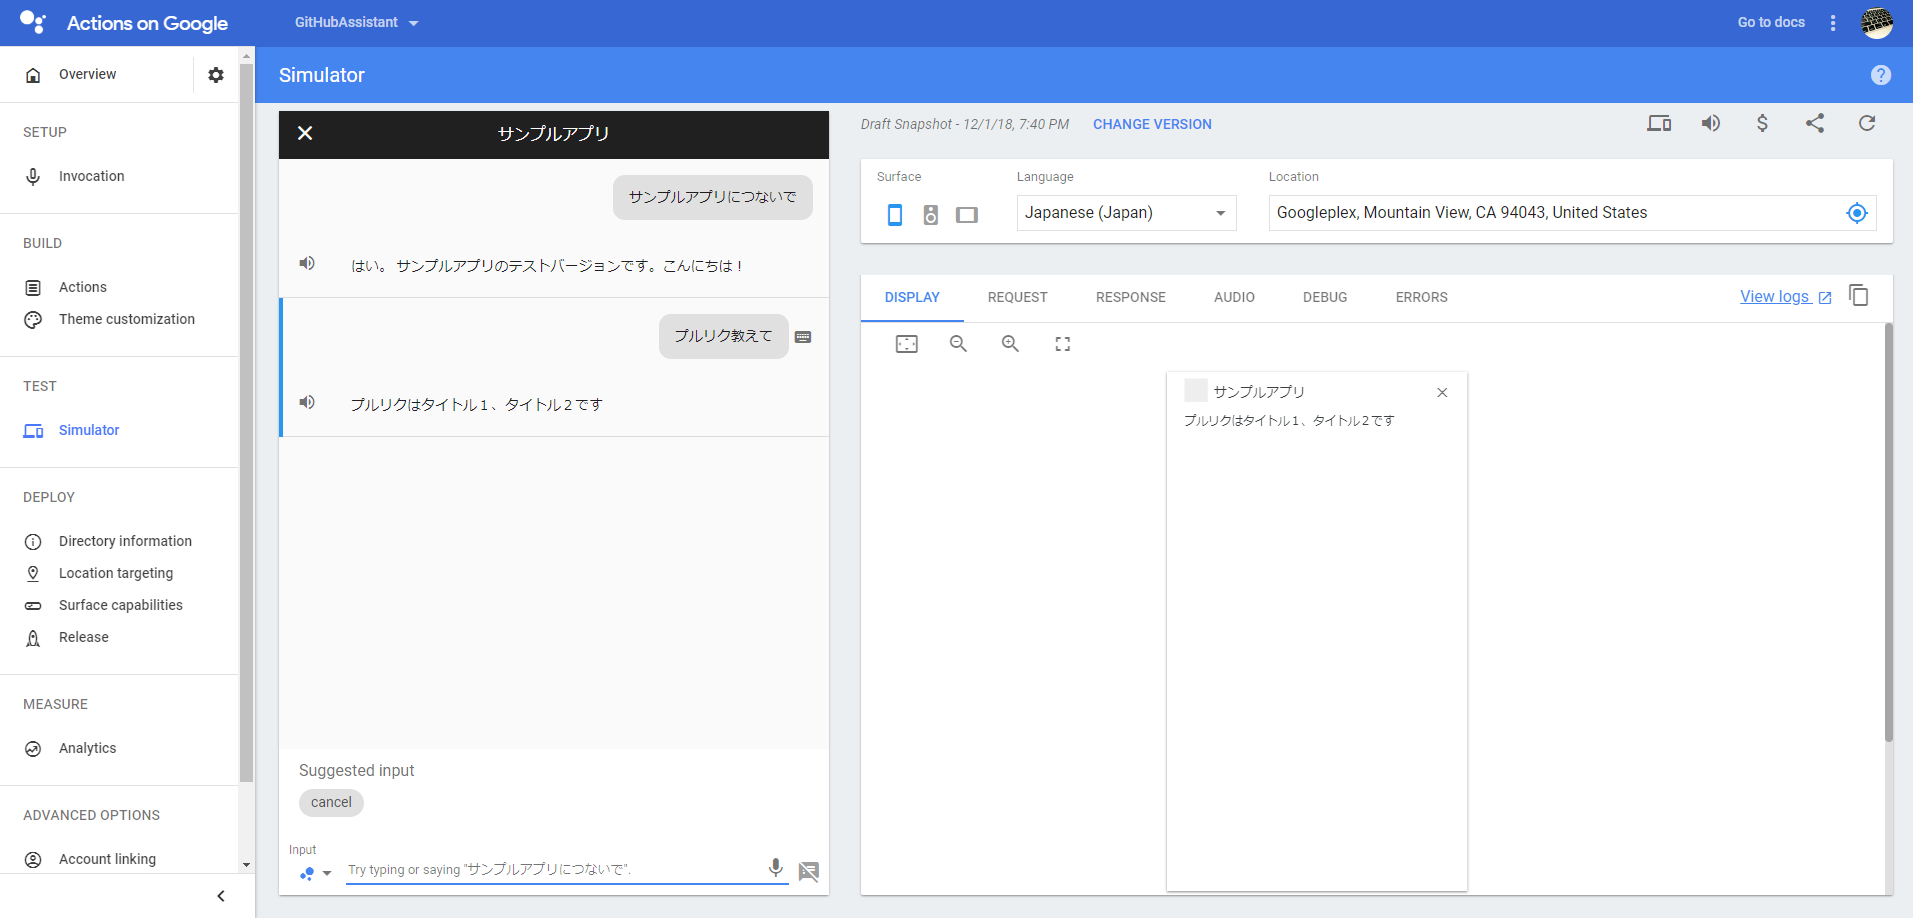The image size is (1913, 918).
Task: Switch to the REQUEST tab
Action: coord(1018,297)
